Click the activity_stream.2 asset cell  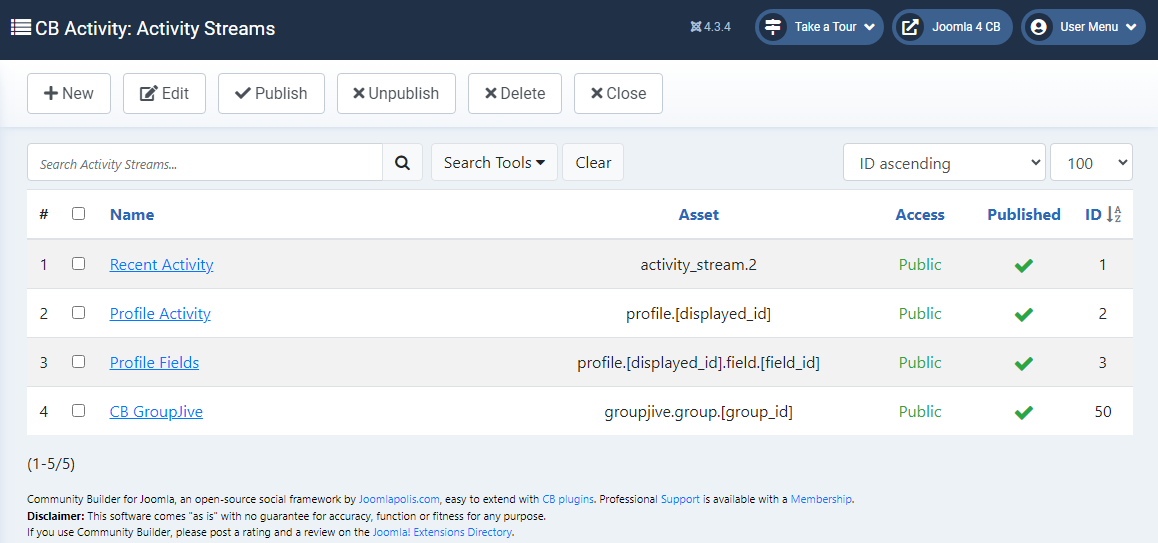click(698, 264)
